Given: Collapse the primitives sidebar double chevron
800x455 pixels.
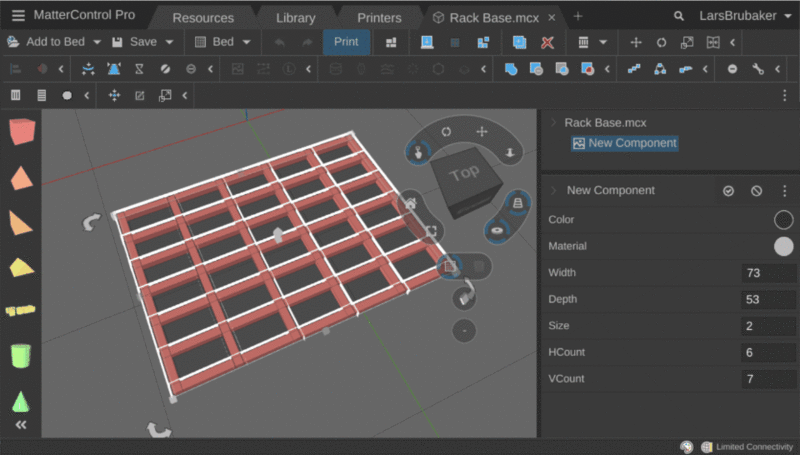Looking at the screenshot, I should pos(21,424).
